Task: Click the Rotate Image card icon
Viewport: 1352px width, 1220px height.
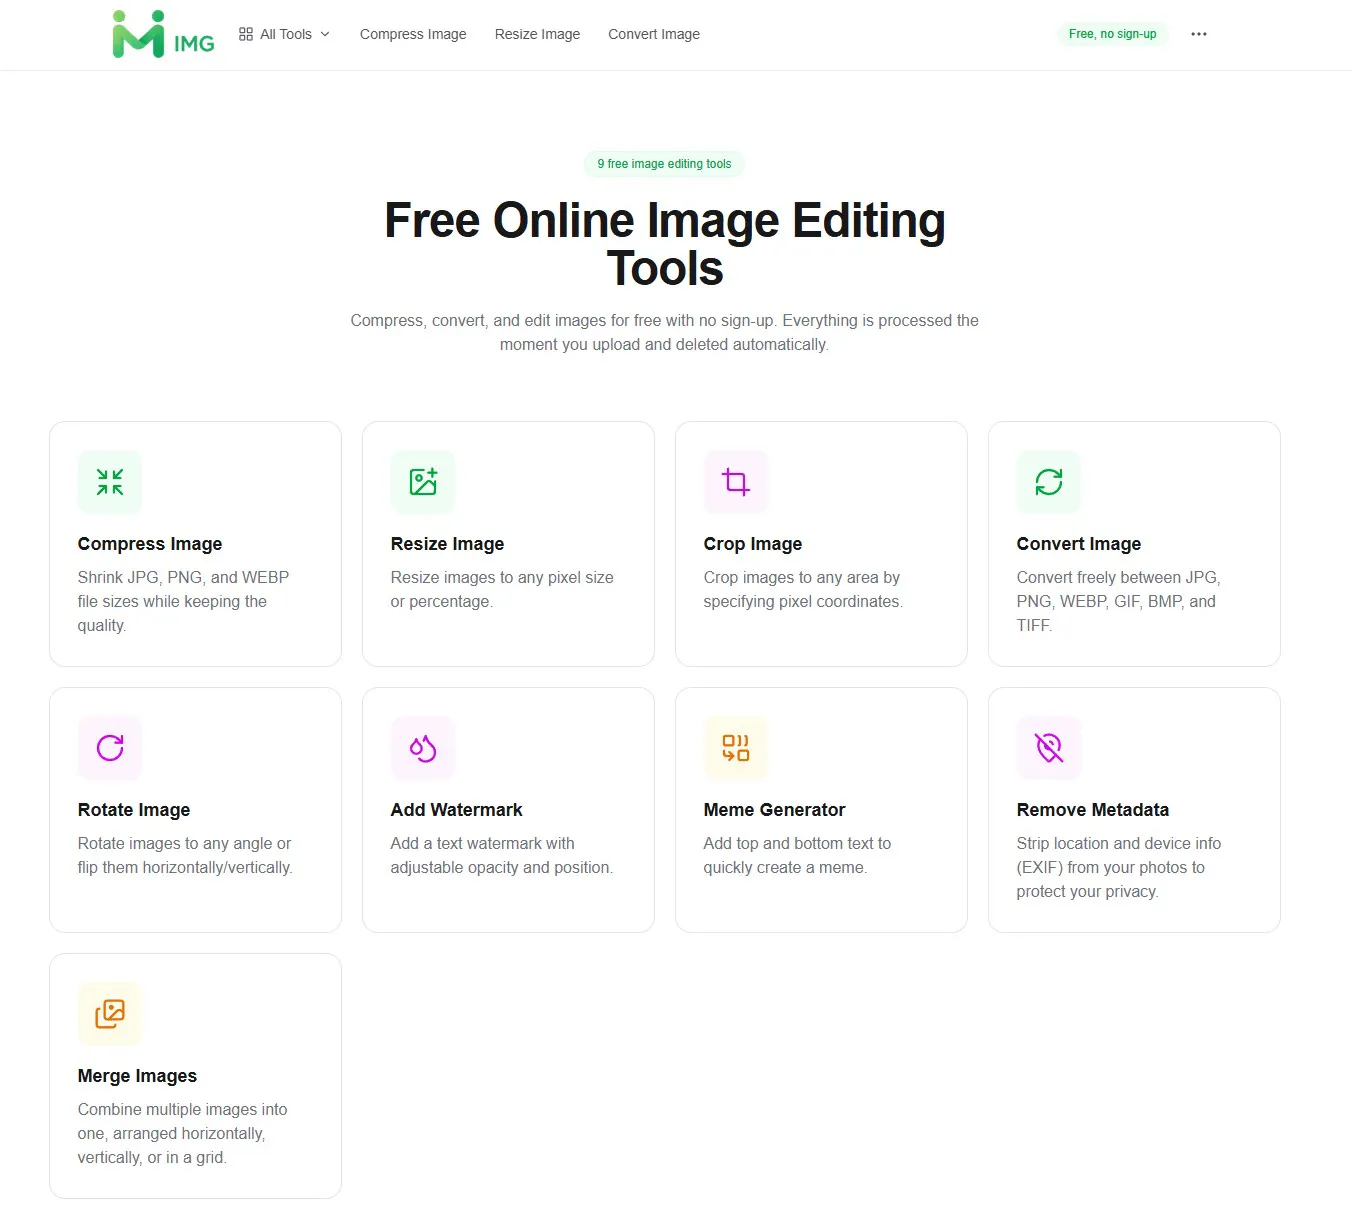Action: coord(110,748)
